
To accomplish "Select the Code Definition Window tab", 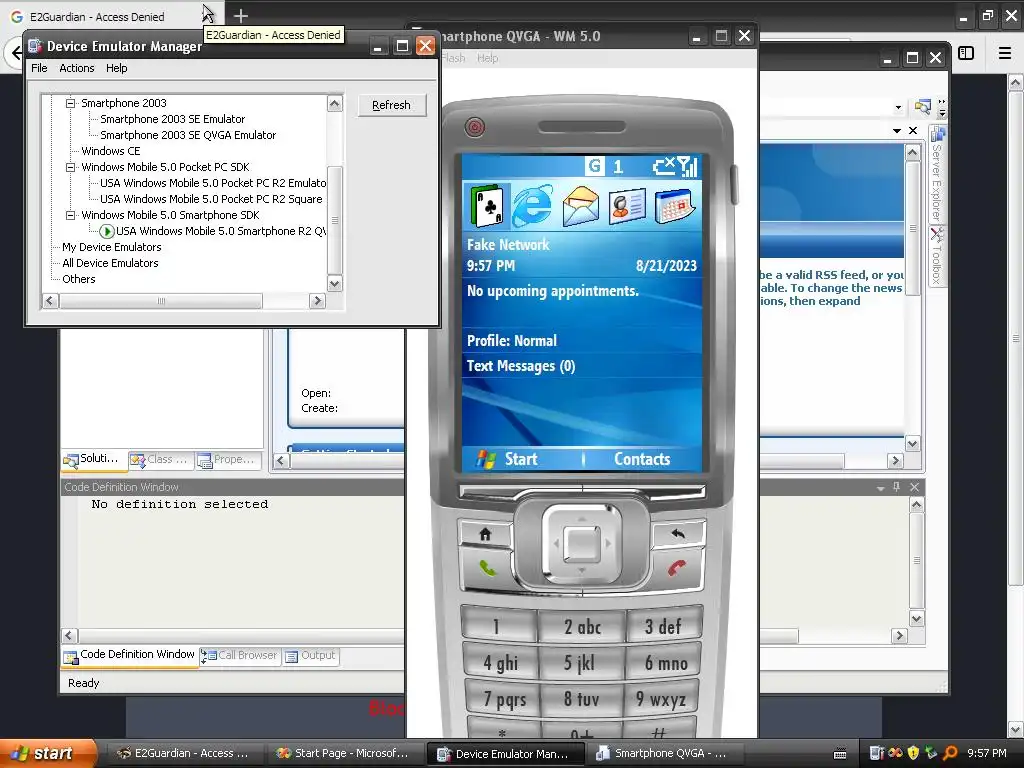I will coord(129,655).
